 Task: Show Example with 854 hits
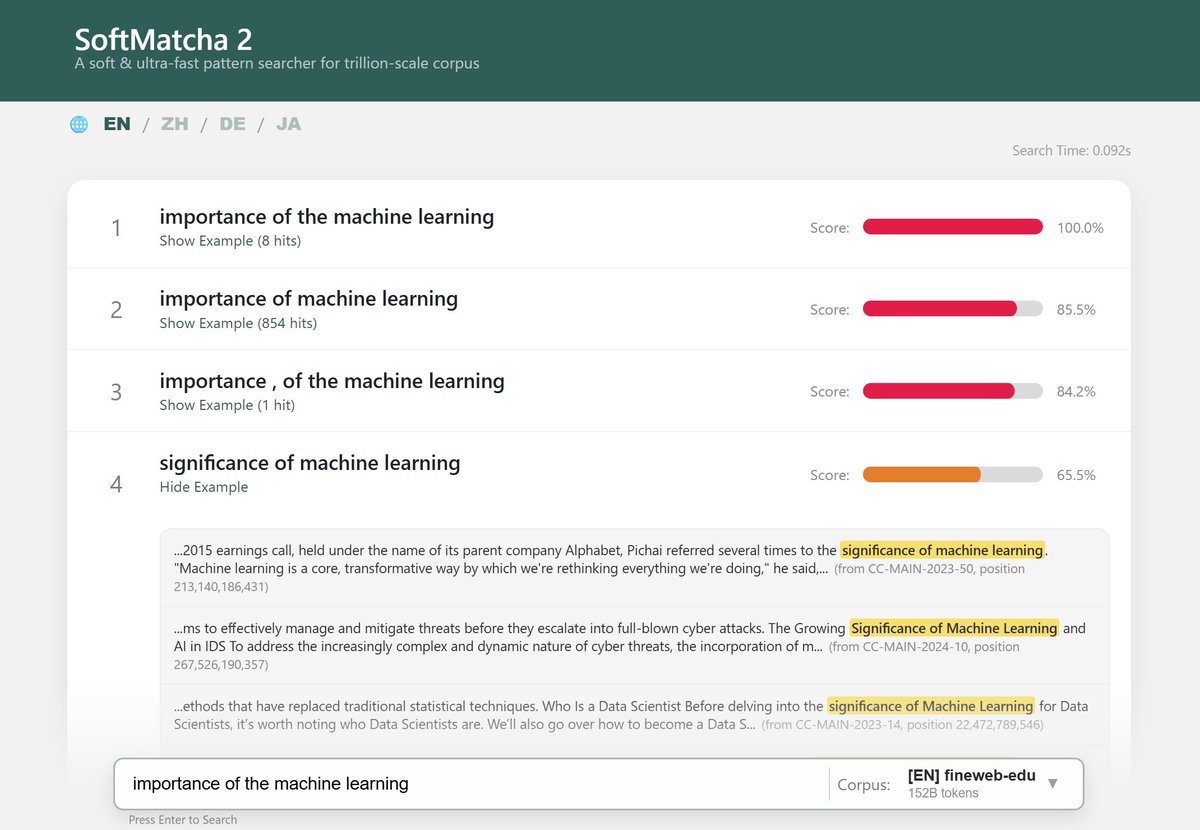pos(238,323)
